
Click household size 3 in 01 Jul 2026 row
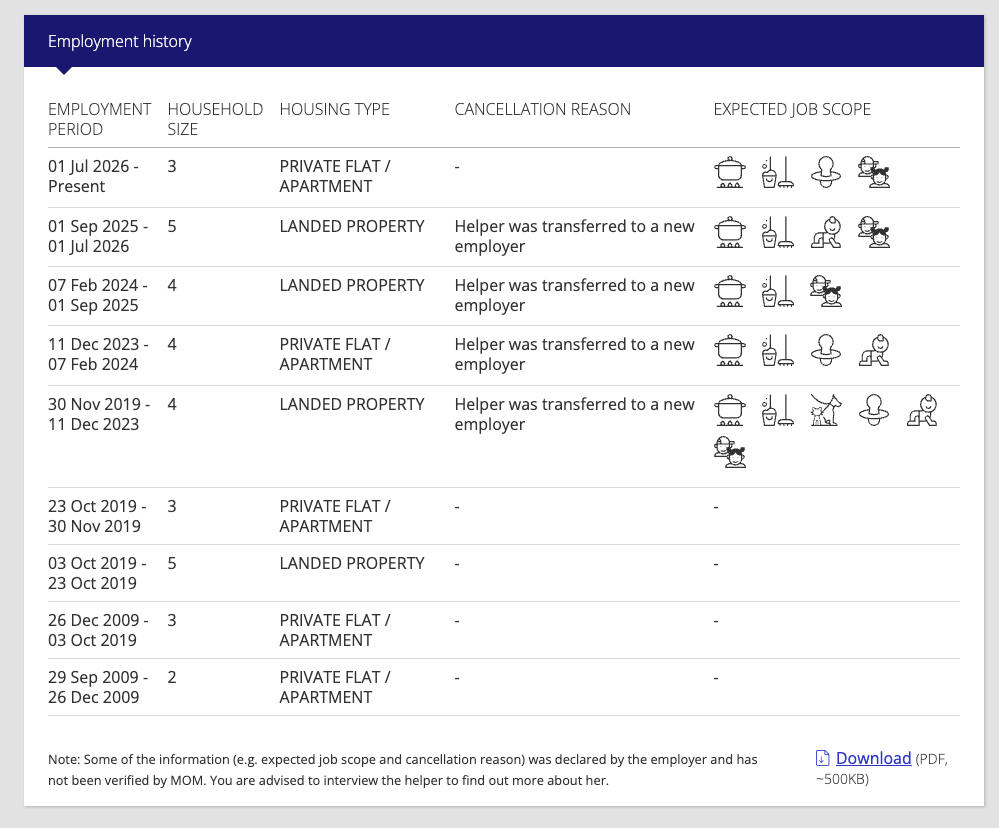click(172, 167)
